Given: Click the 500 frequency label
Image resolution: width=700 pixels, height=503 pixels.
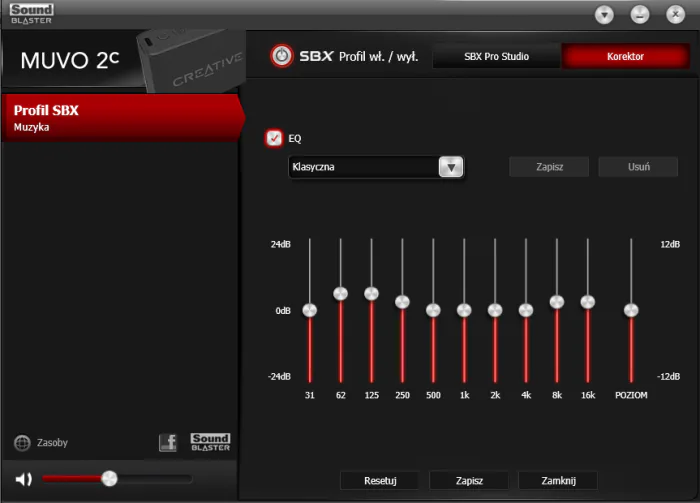Looking at the screenshot, I should 433,395.
